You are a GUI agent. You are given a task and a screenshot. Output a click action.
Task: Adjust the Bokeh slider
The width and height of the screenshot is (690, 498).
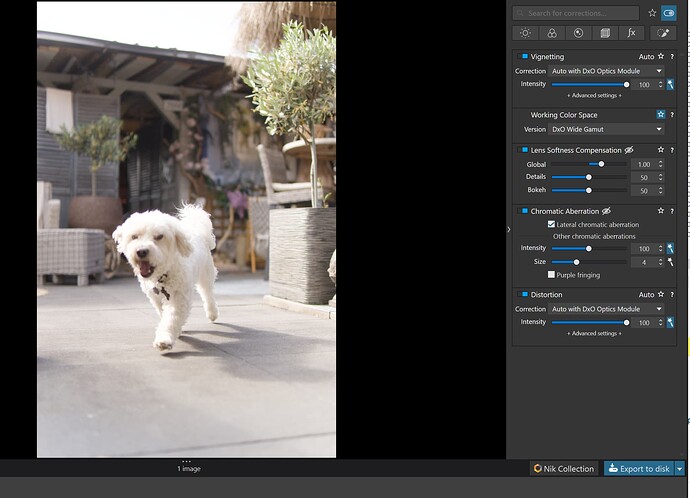(589, 190)
